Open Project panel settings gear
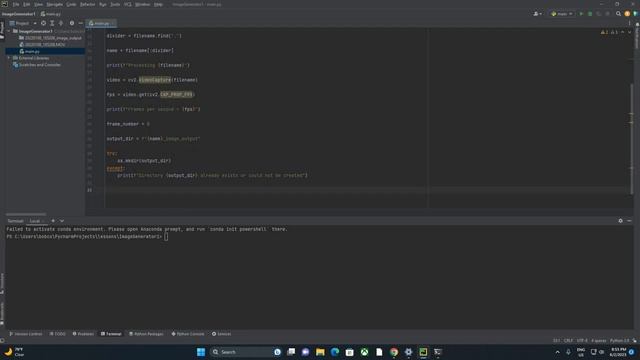The width and height of the screenshot is (640, 360). (x=72, y=23)
